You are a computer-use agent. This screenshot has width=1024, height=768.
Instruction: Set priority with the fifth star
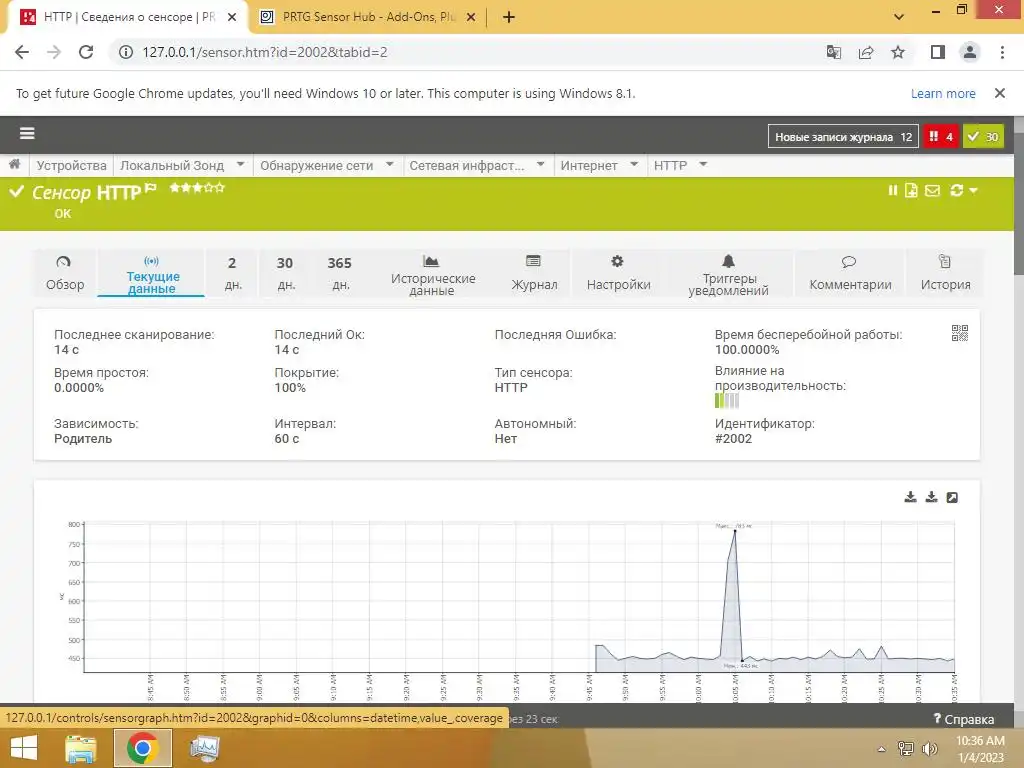click(219, 187)
